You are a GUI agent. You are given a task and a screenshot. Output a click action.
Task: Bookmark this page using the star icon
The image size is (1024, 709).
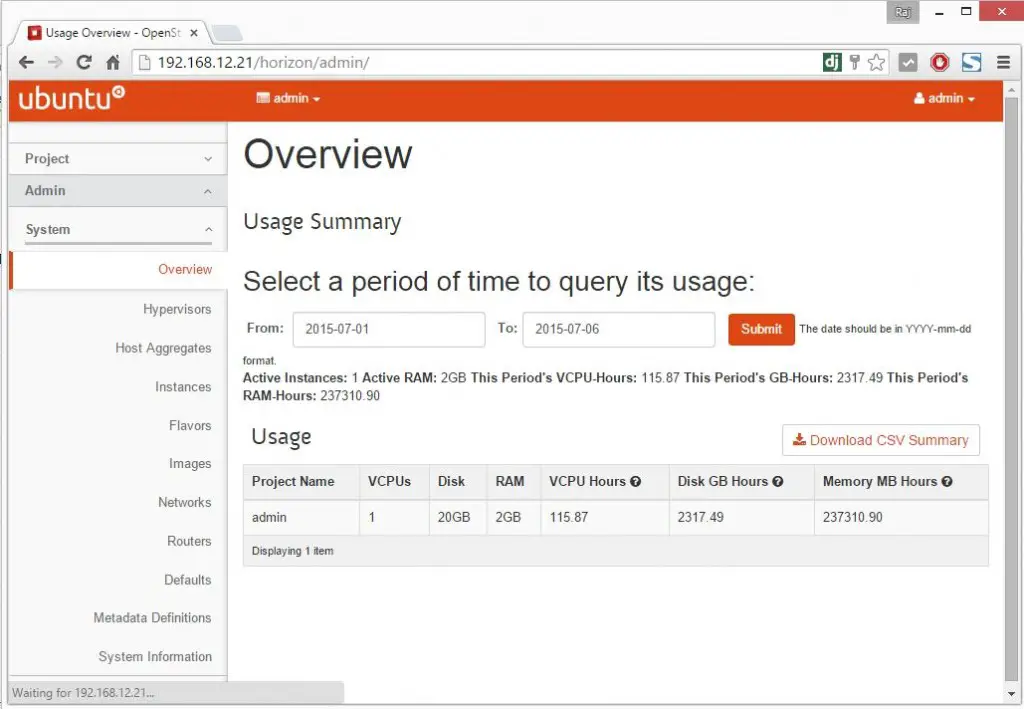[x=877, y=62]
